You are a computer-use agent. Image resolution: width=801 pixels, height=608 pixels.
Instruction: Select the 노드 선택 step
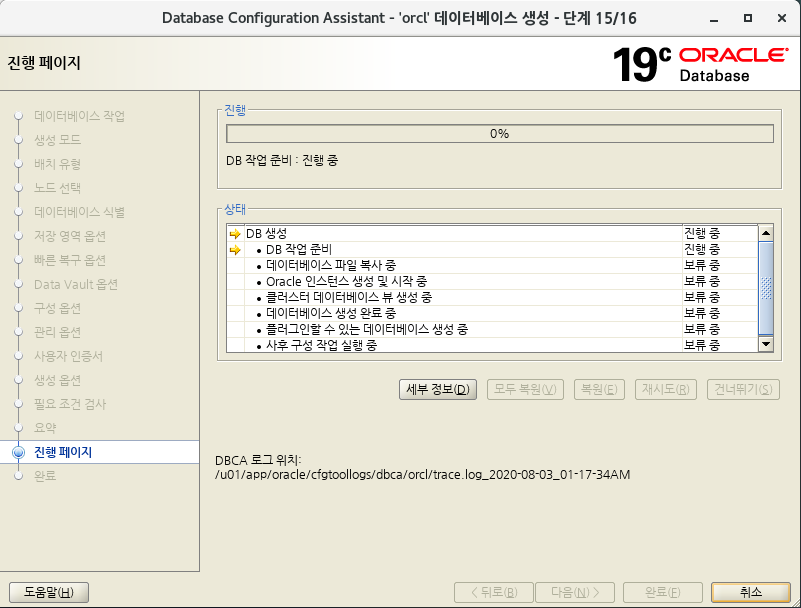tap(57, 188)
